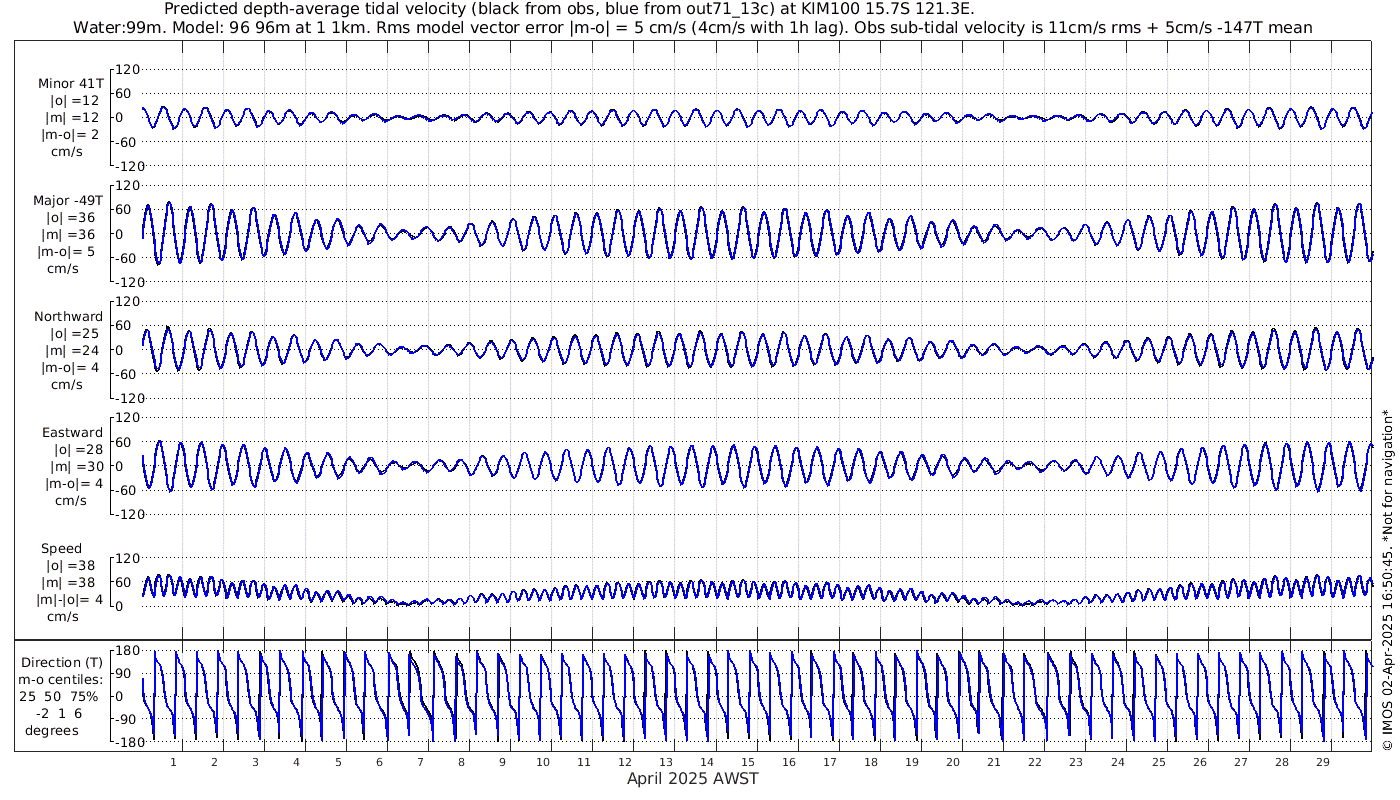Select the 'Major -49T' panel label
This screenshot has height=800, width=1400.
69,200
